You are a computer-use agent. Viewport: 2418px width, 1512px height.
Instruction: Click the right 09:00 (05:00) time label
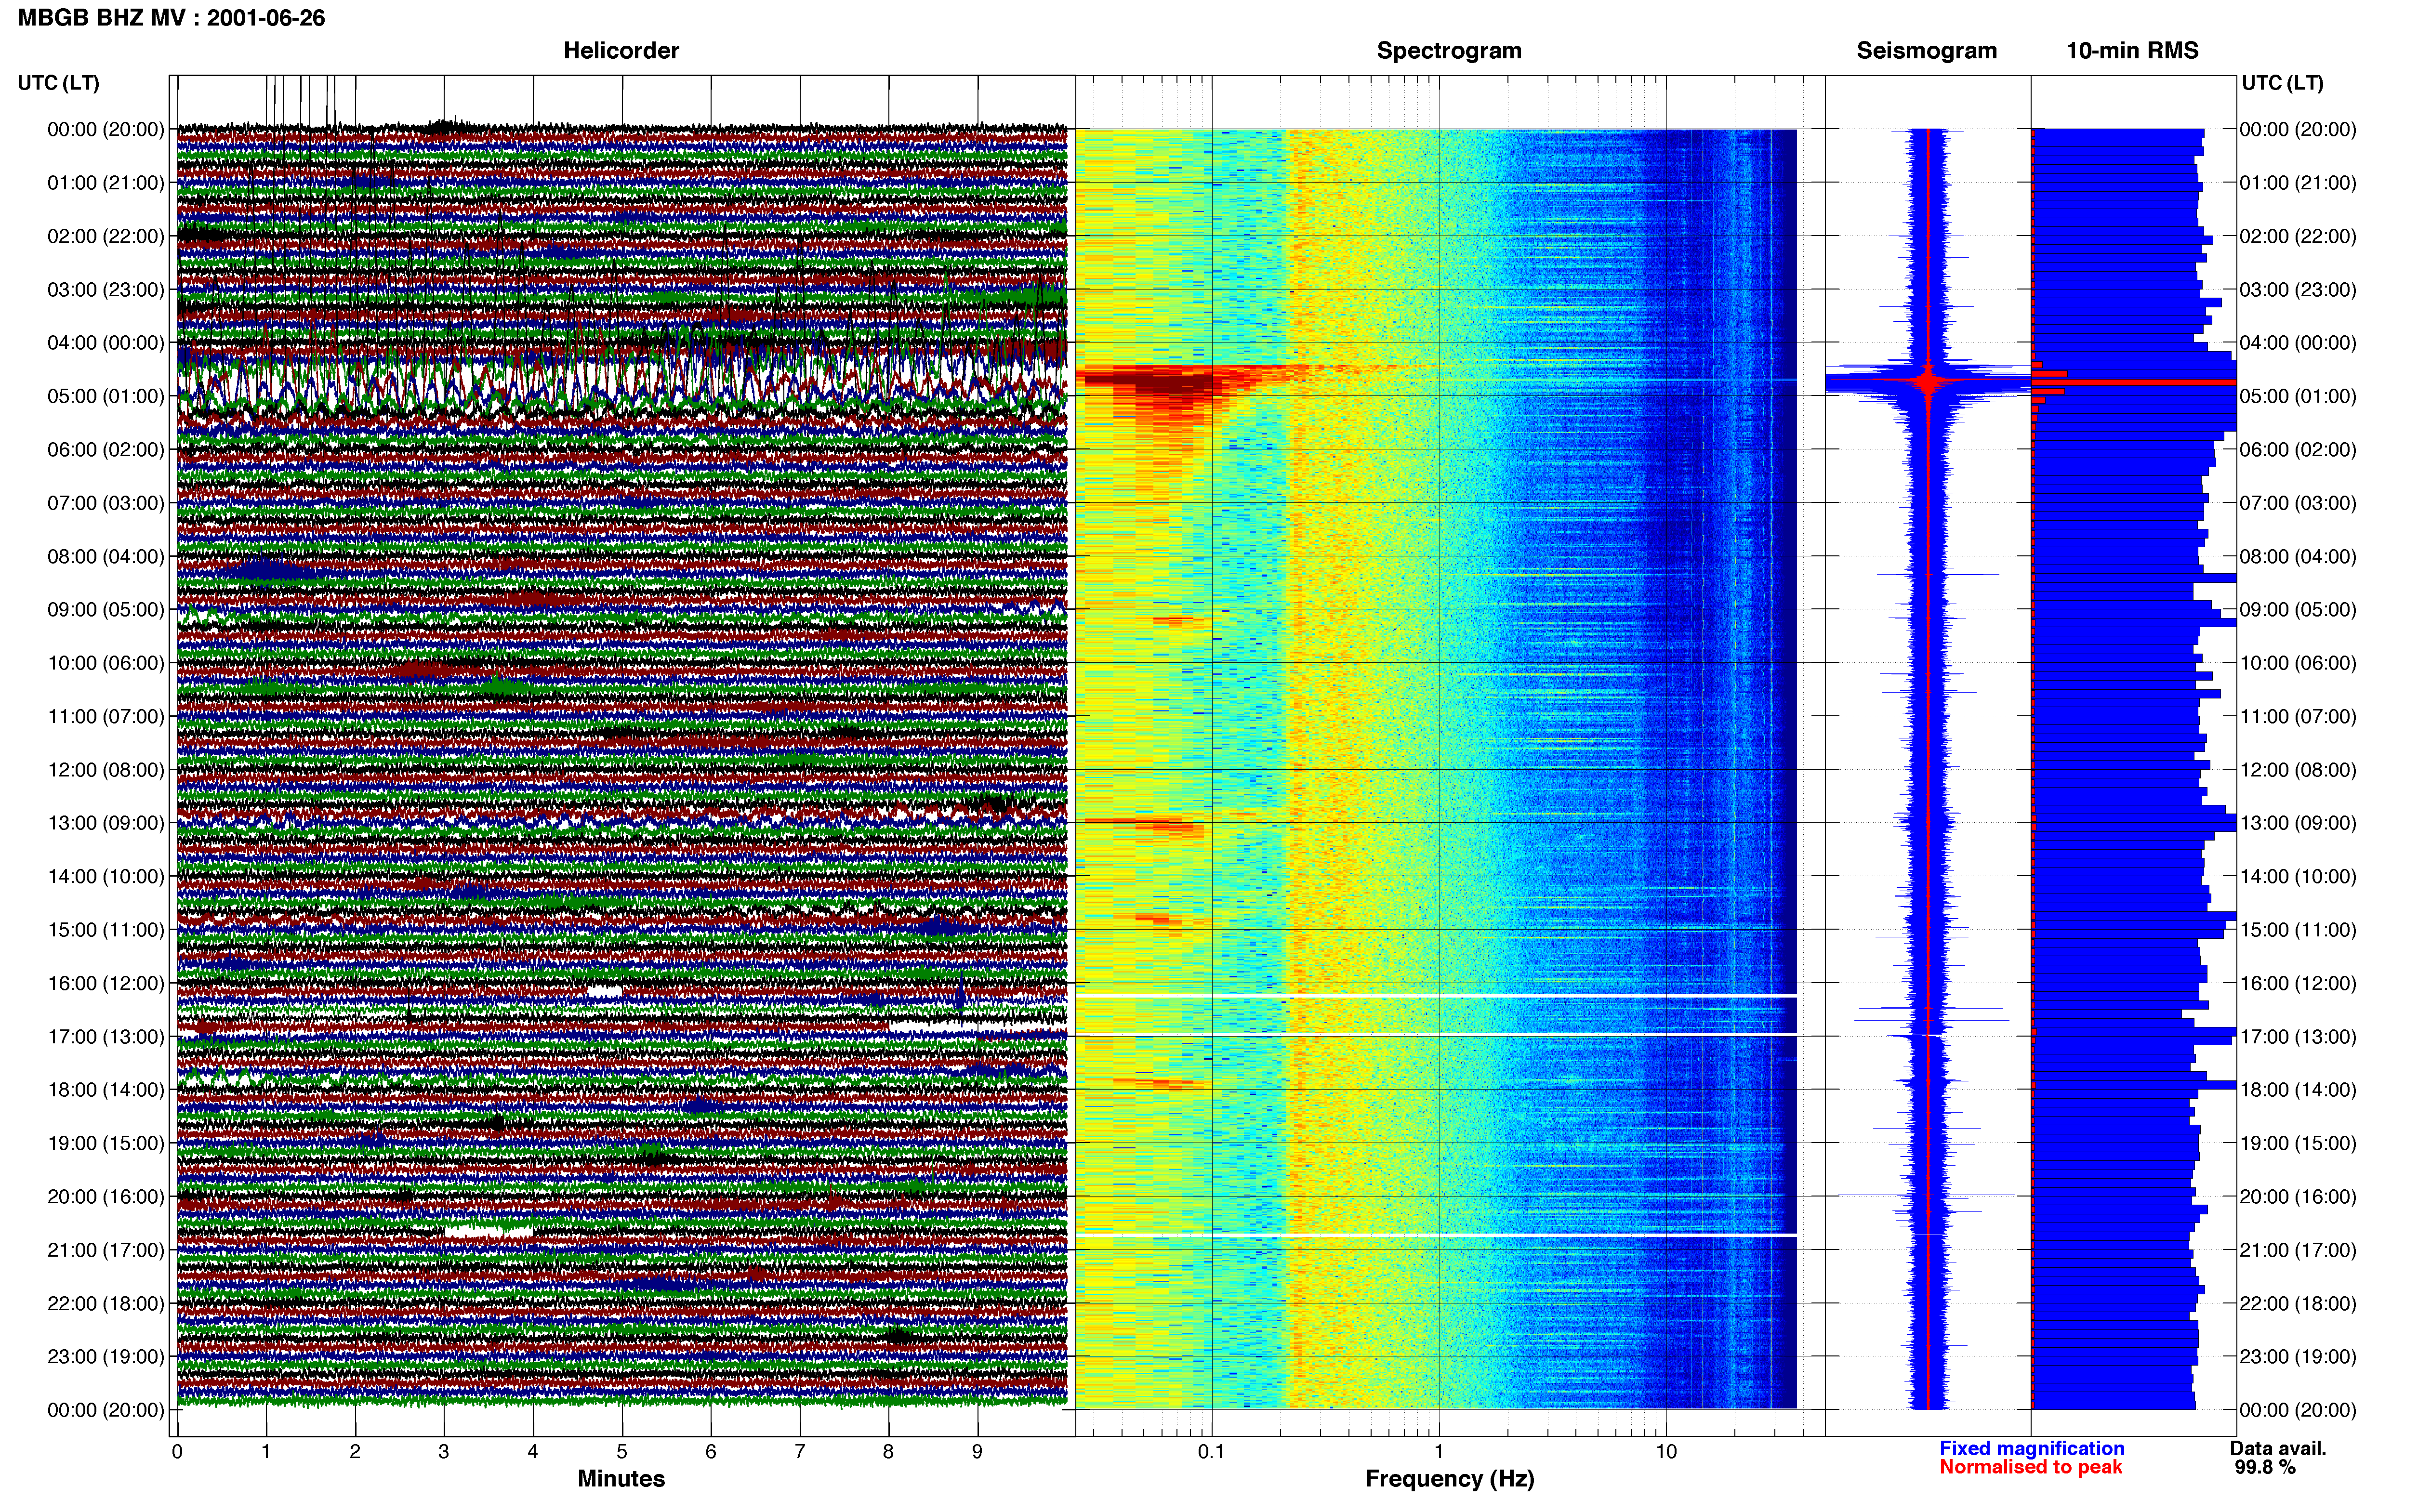click(2298, 610)
